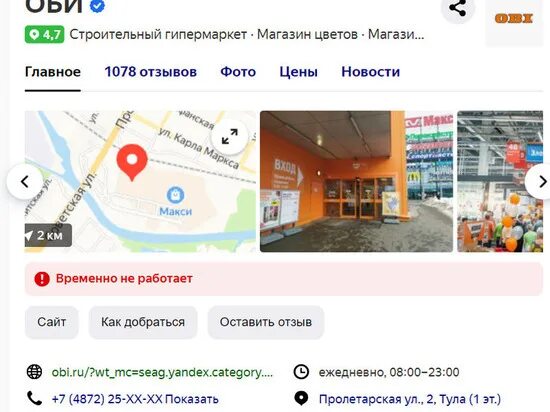Click the blue verified checkmark badge

pyautogui.click(x=97, y=6)
